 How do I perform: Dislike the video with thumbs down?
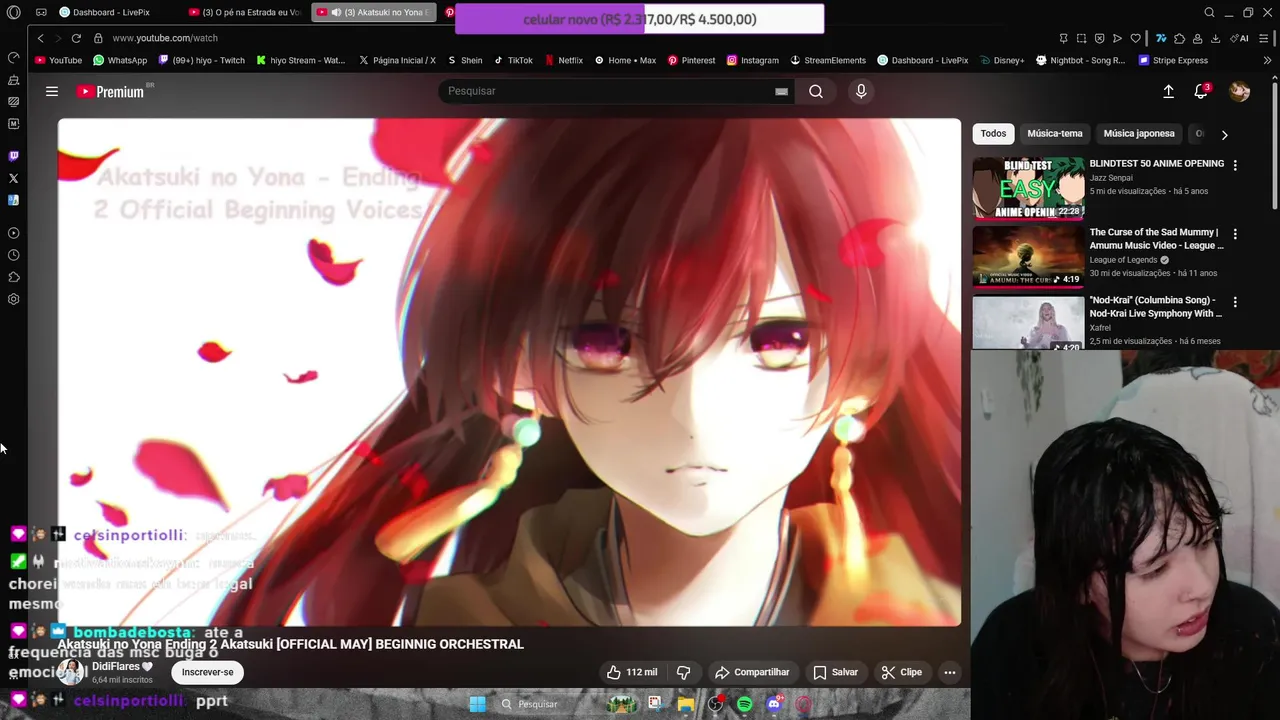[x=684, y=672]
